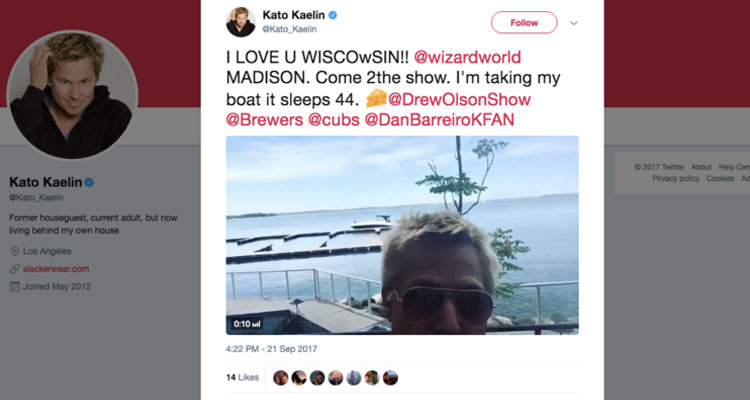This screenshot has height=400, width=750.
Task: Click the 14 Likes count
Action: click(243, 378)
